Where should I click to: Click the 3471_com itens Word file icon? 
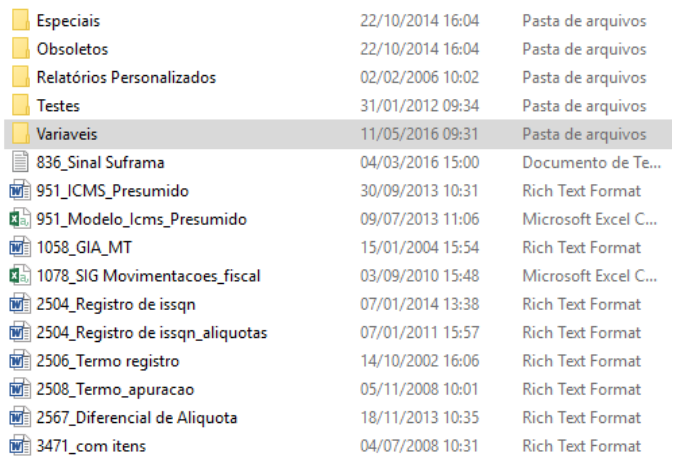(x=20, y=445)
